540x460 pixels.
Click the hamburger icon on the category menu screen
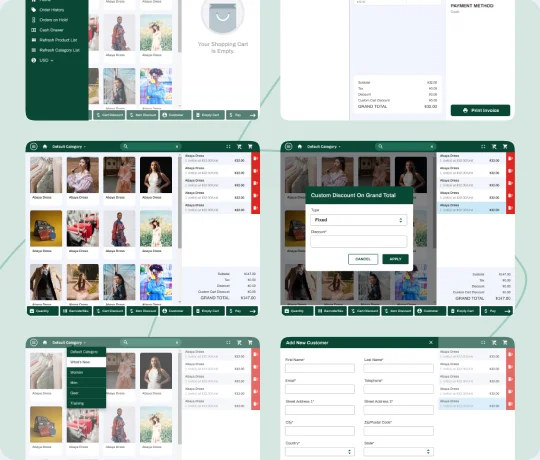[33, 343]
